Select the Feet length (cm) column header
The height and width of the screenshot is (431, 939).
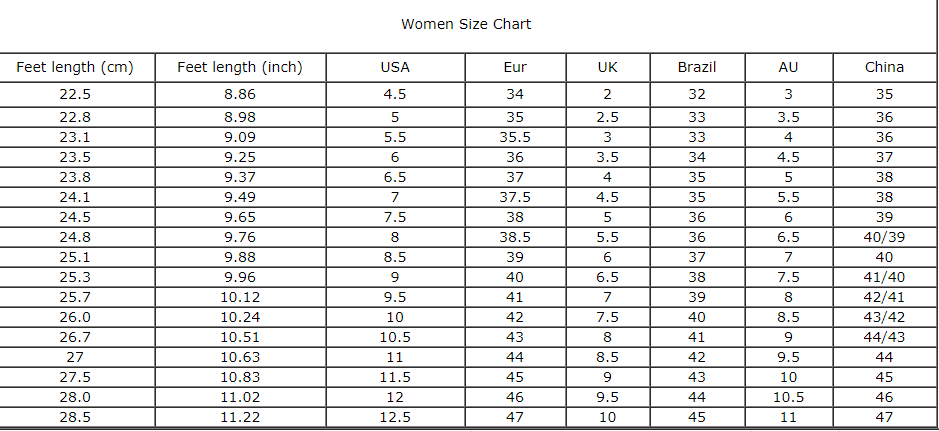click(74, 68)
